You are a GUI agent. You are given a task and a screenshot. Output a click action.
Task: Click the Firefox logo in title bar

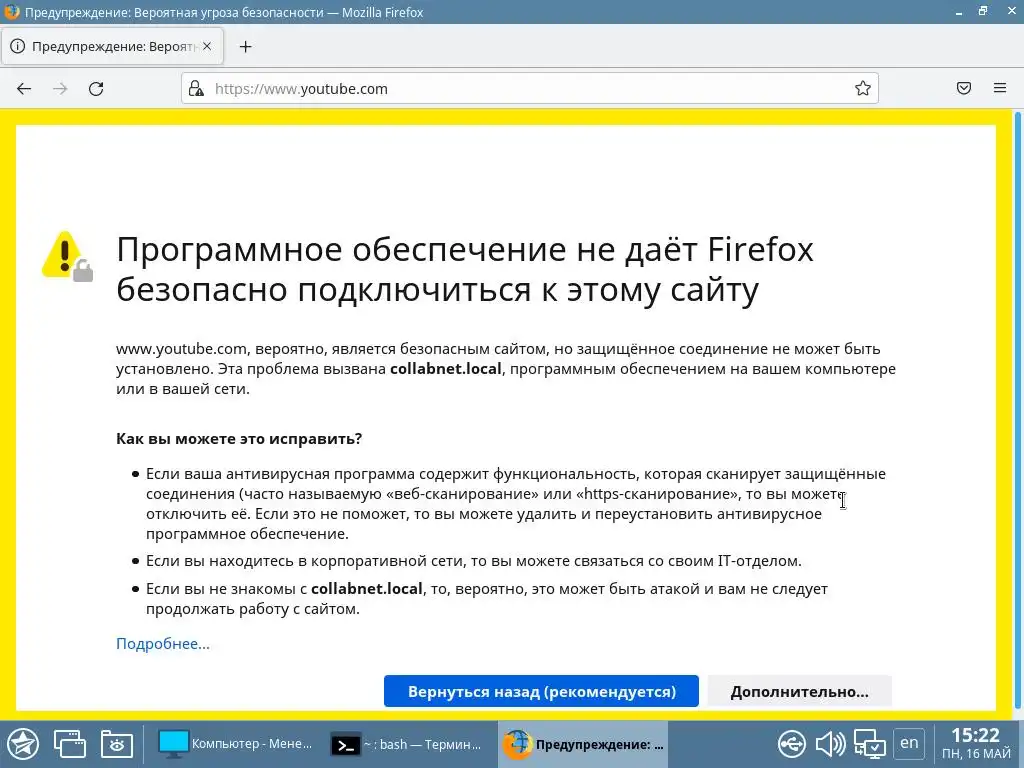click(x=11, y=12)
